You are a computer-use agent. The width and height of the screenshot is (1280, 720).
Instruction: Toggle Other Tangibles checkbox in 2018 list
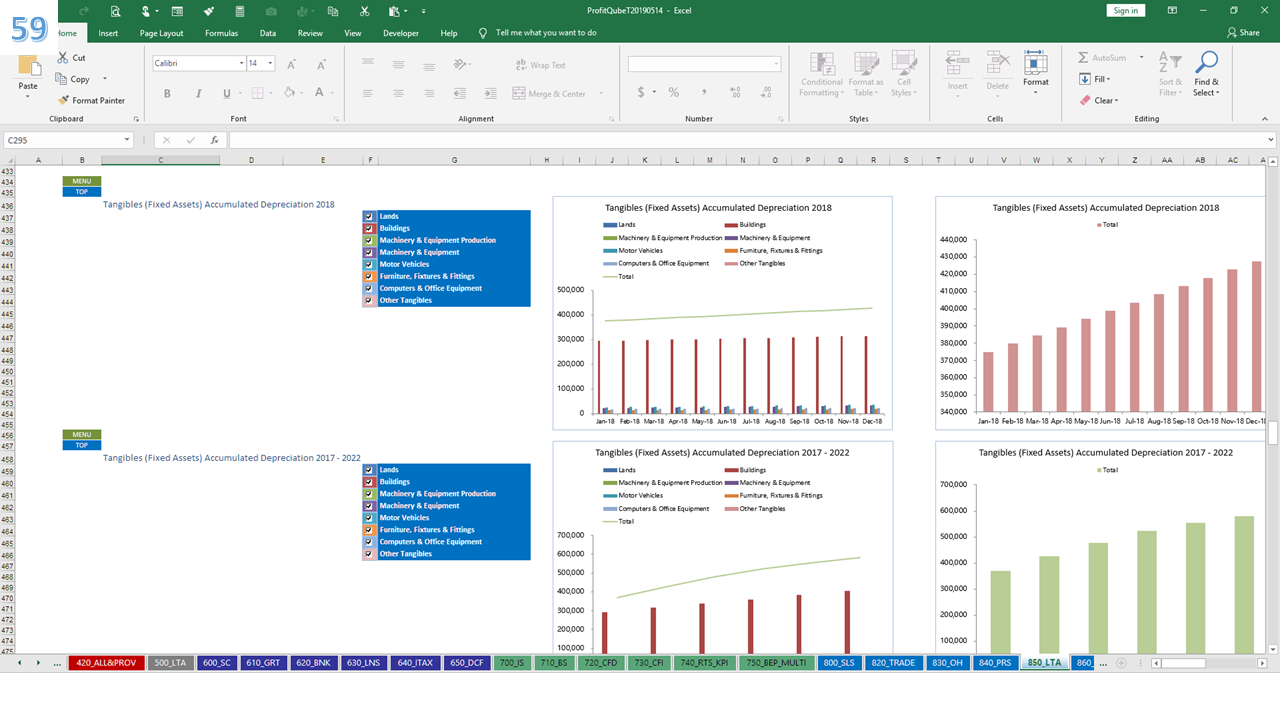(x=369, y=300)
